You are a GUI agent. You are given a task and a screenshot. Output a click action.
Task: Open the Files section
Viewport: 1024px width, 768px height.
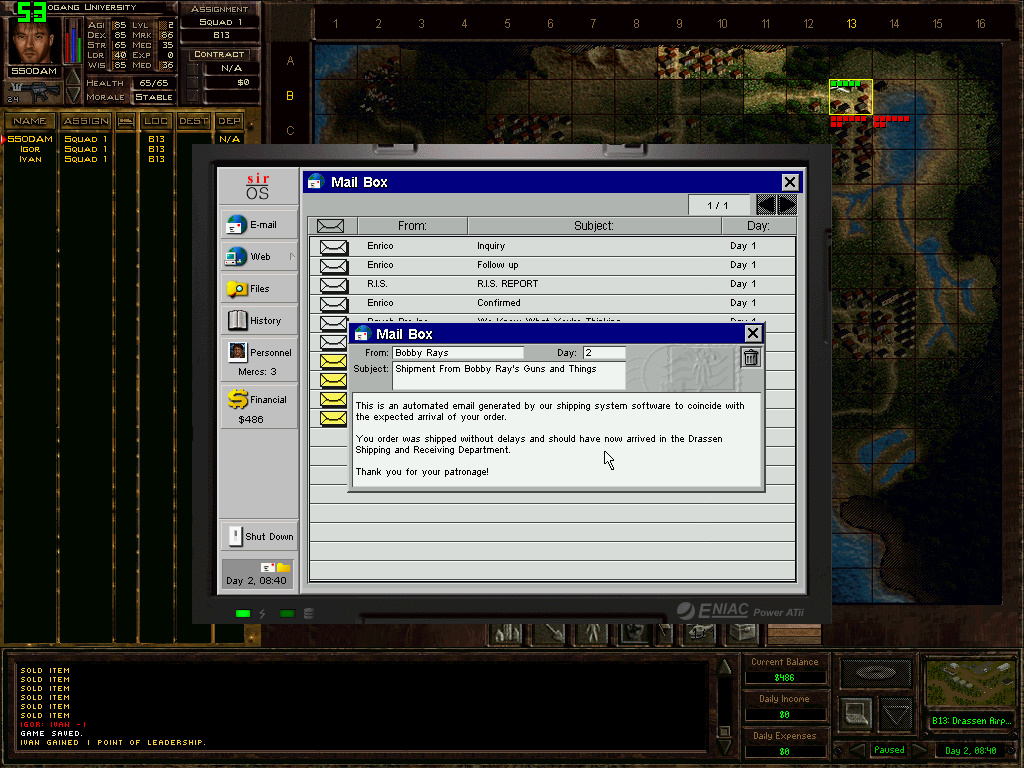[259, 289]
